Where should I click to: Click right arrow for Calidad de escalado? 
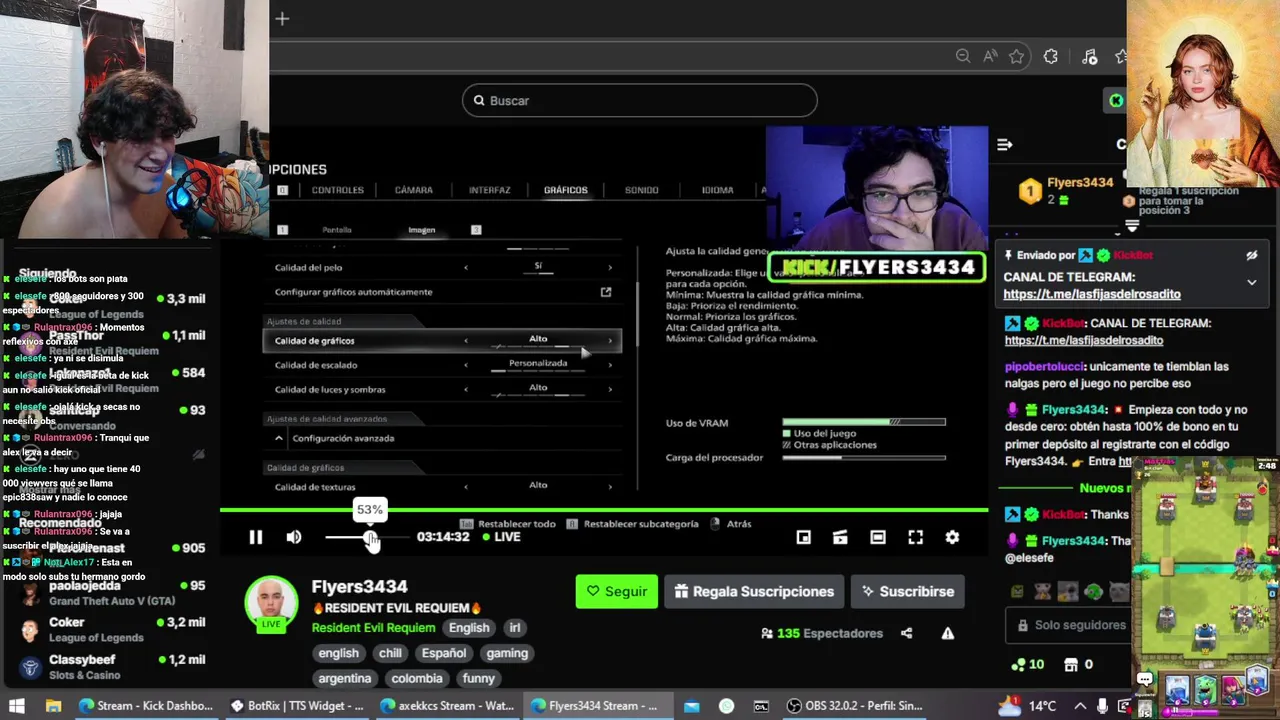(x=610, y=365)
